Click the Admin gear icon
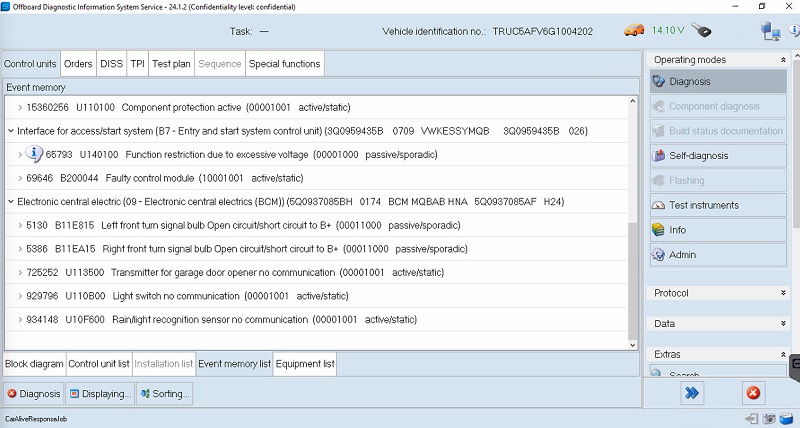The height and width of the screenshot is (428, 800). [x=659, y=255]
